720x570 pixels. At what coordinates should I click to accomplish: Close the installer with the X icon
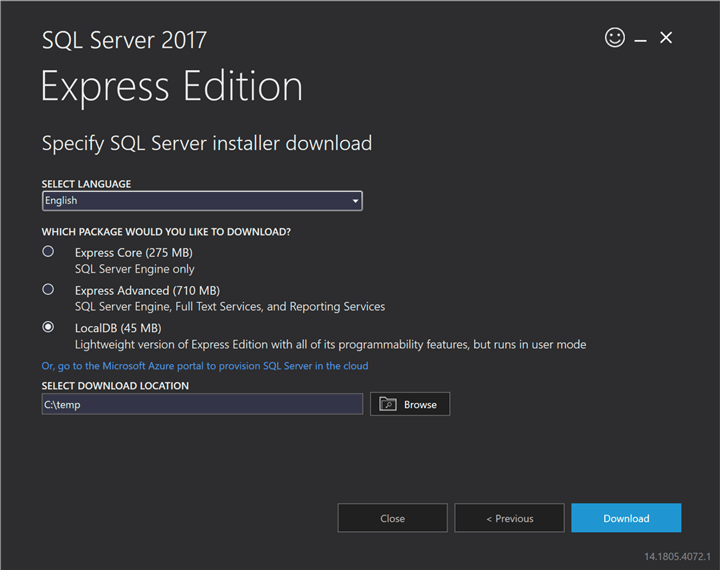coord(666,38)
